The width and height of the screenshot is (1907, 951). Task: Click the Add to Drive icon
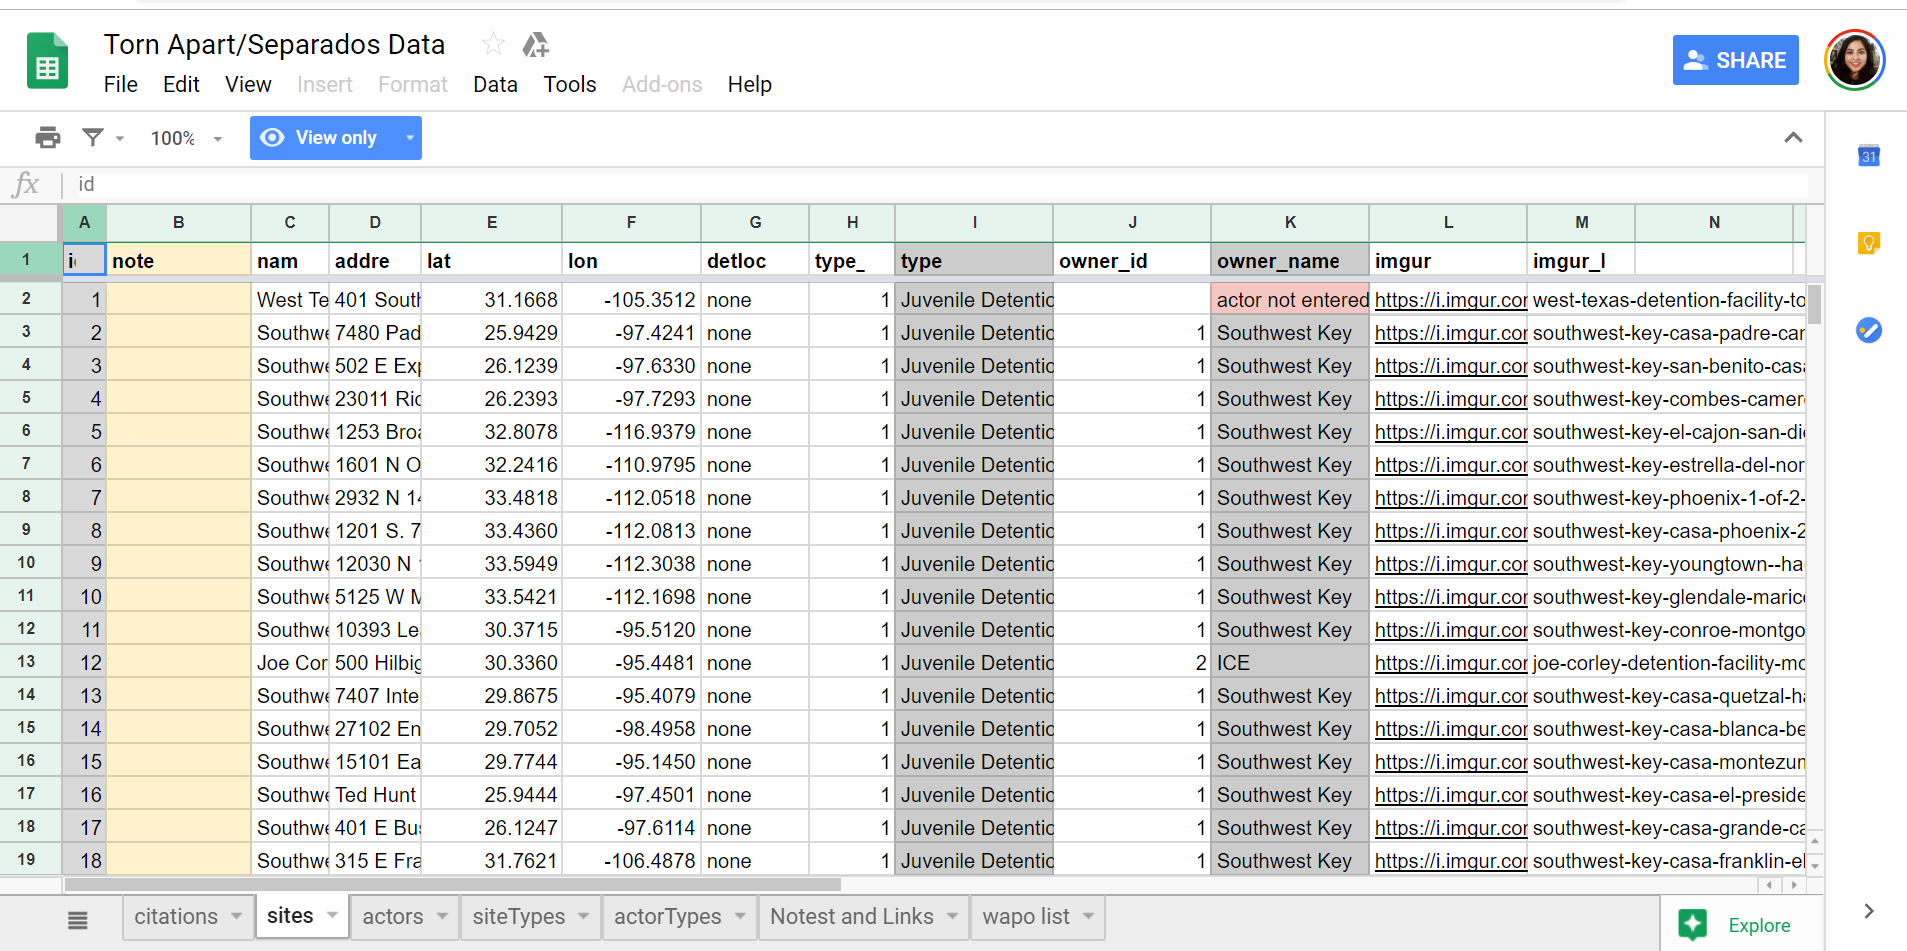click(x=536, y=44)
